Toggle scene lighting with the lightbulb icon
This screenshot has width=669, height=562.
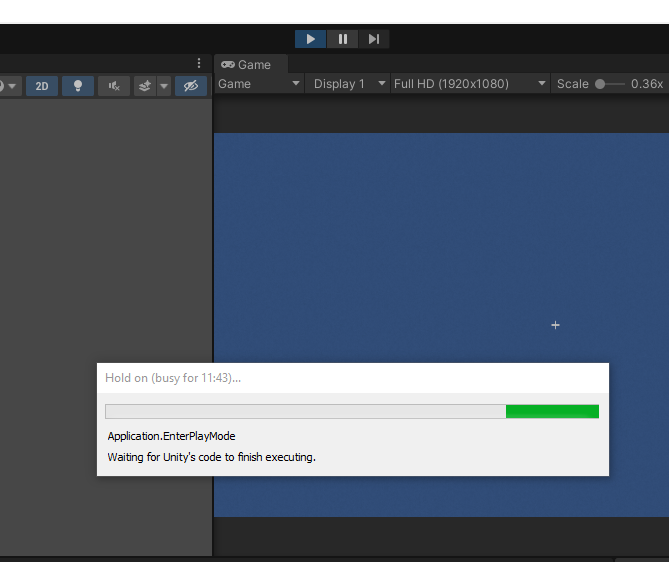point(78,86)
